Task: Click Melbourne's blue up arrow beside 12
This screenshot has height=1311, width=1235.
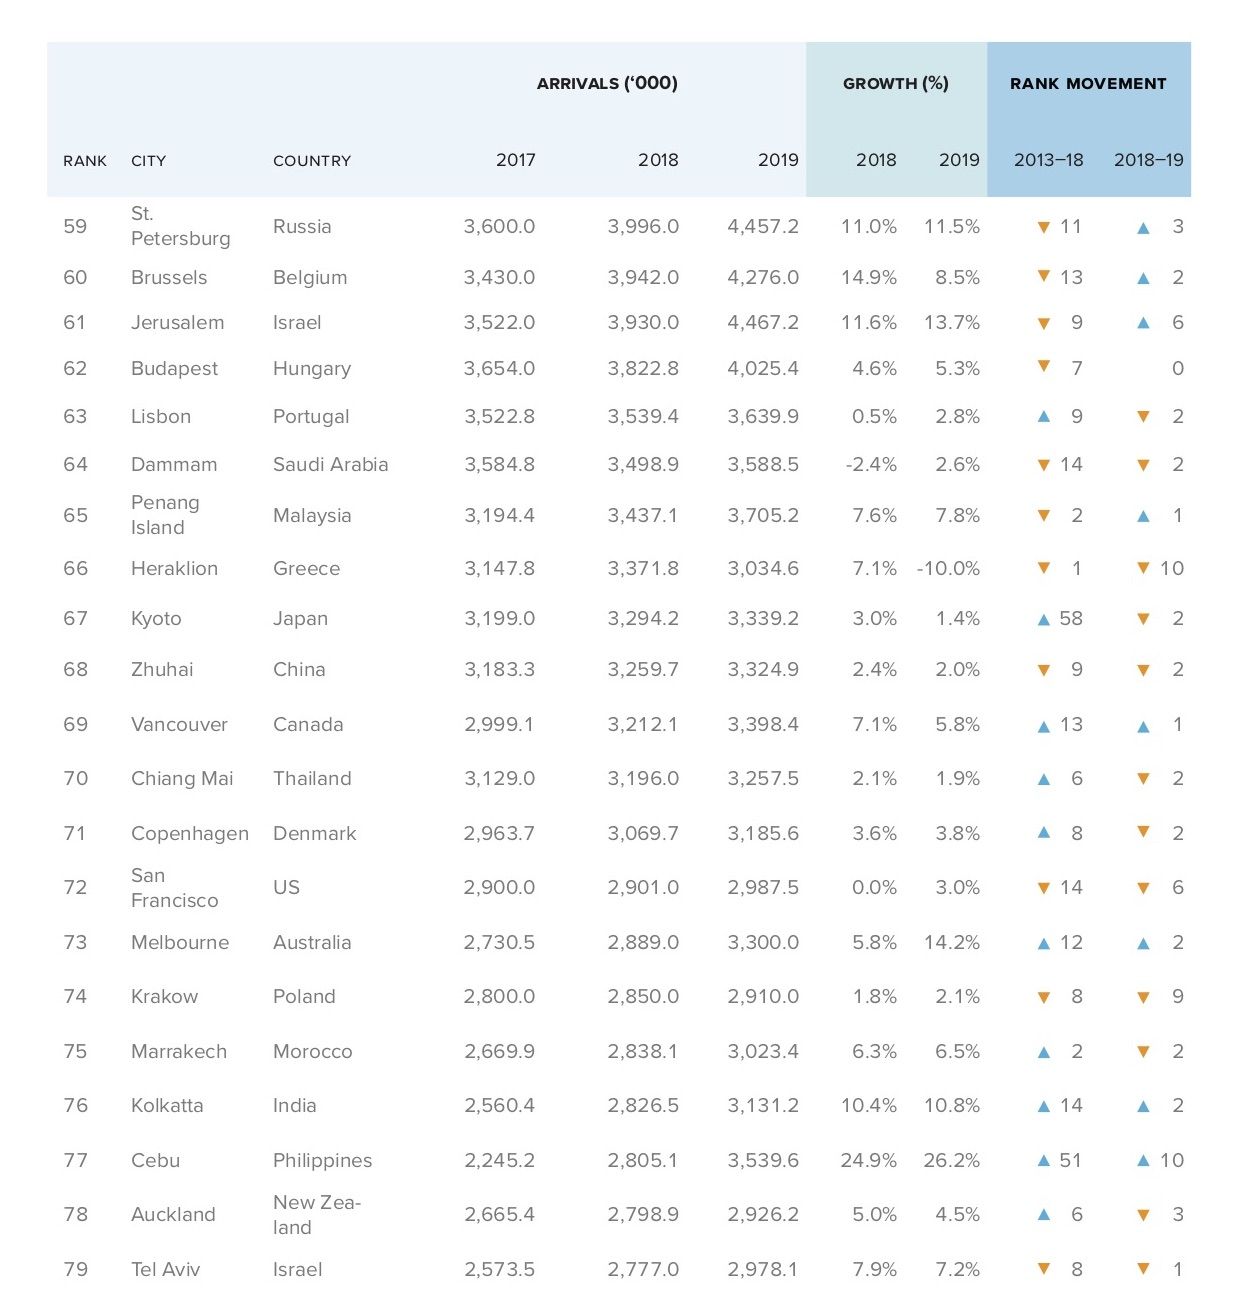Action: click(1044, 943)
